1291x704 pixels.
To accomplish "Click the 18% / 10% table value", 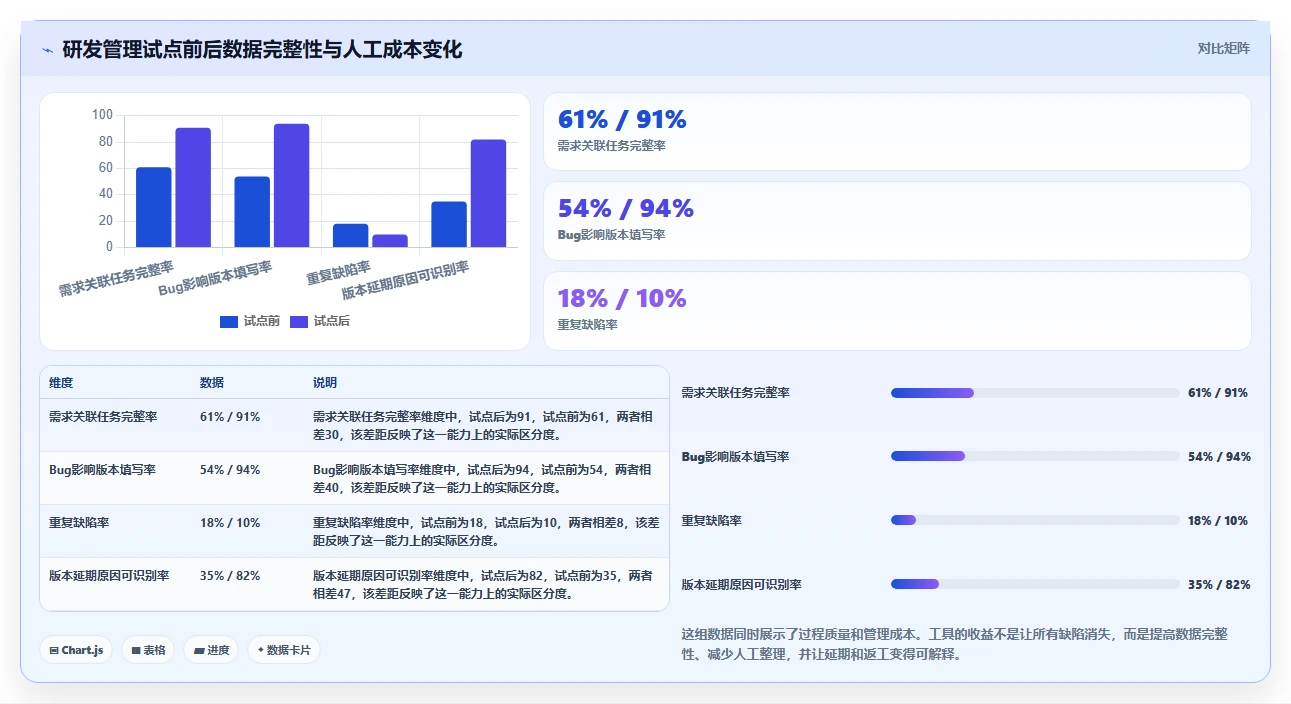I will [230, 522].
